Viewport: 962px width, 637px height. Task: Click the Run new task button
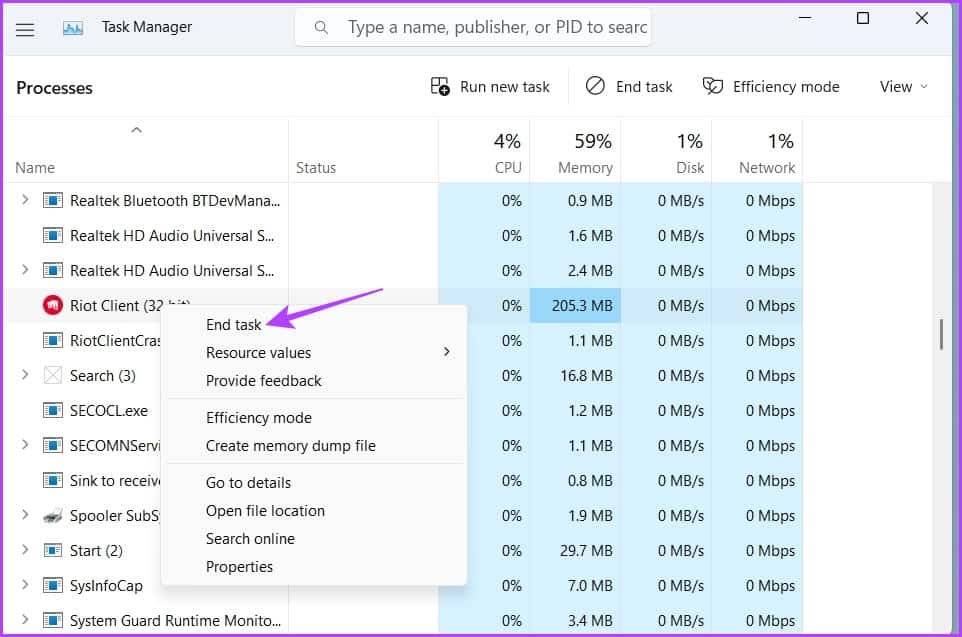coord(490,87)
